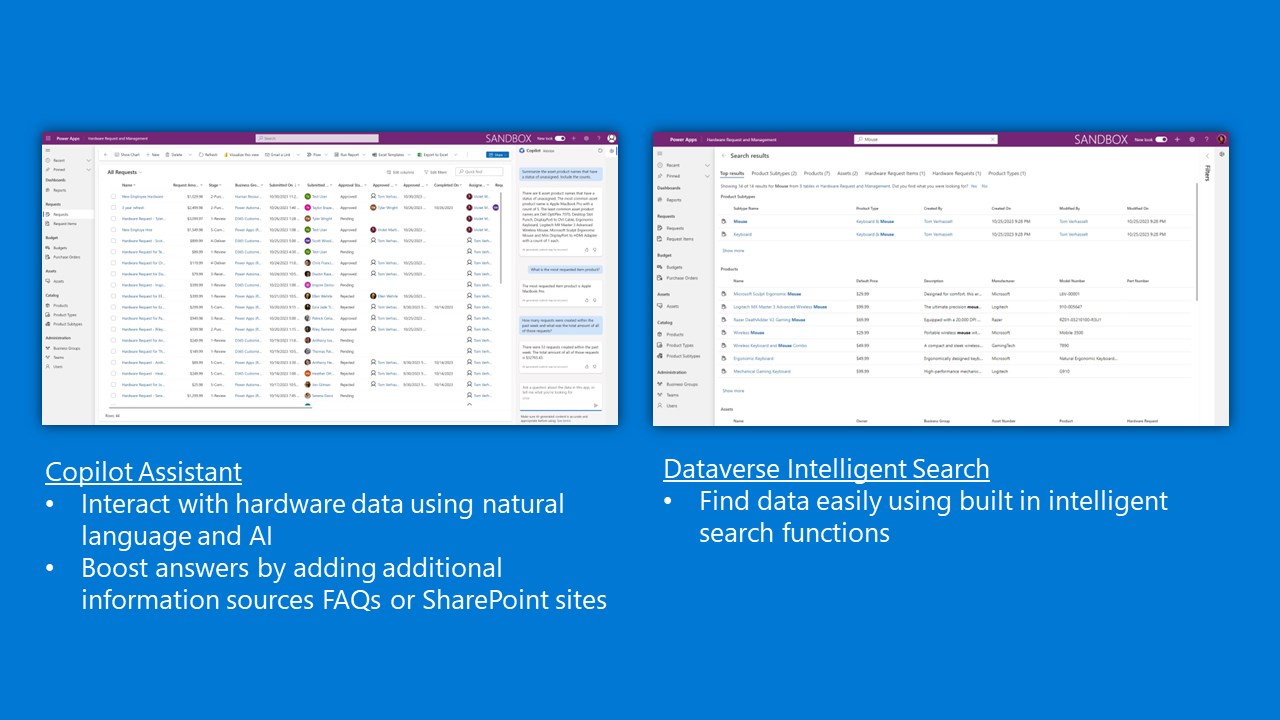Open Users in left screenshot's sidebar

pos(59,367)
